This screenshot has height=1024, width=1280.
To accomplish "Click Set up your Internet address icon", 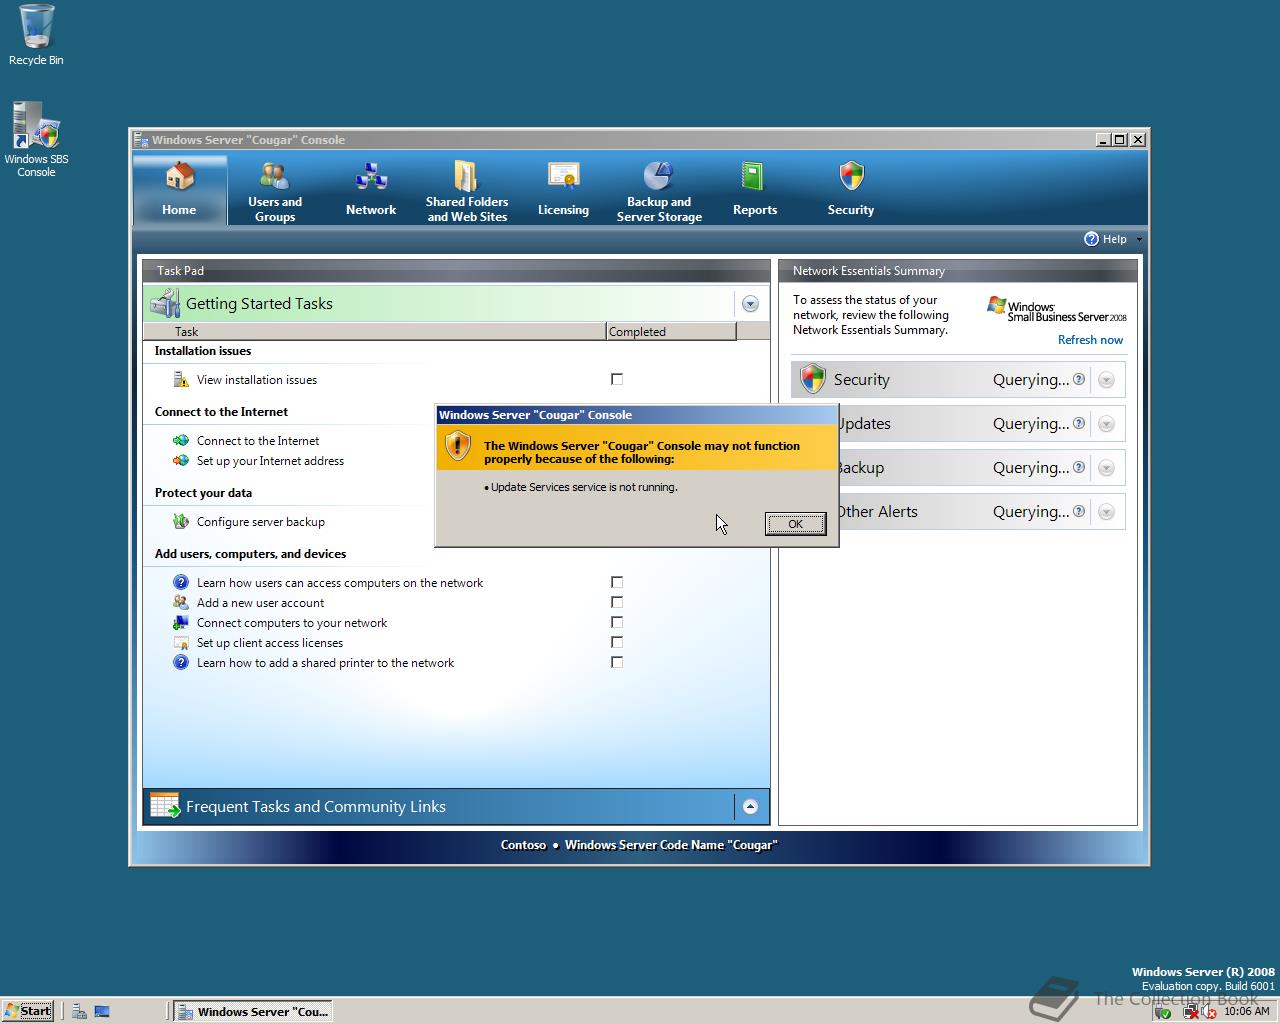I will [181, 461].
